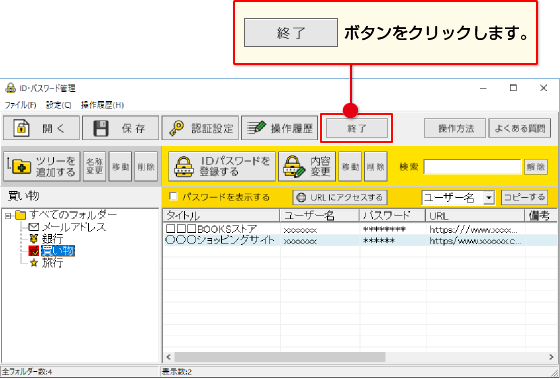Open the 操作履歴 toolbar button with pencil icon
Image resolution: width=560 pixels, height=379 pixels.
(x=279, y=128)
